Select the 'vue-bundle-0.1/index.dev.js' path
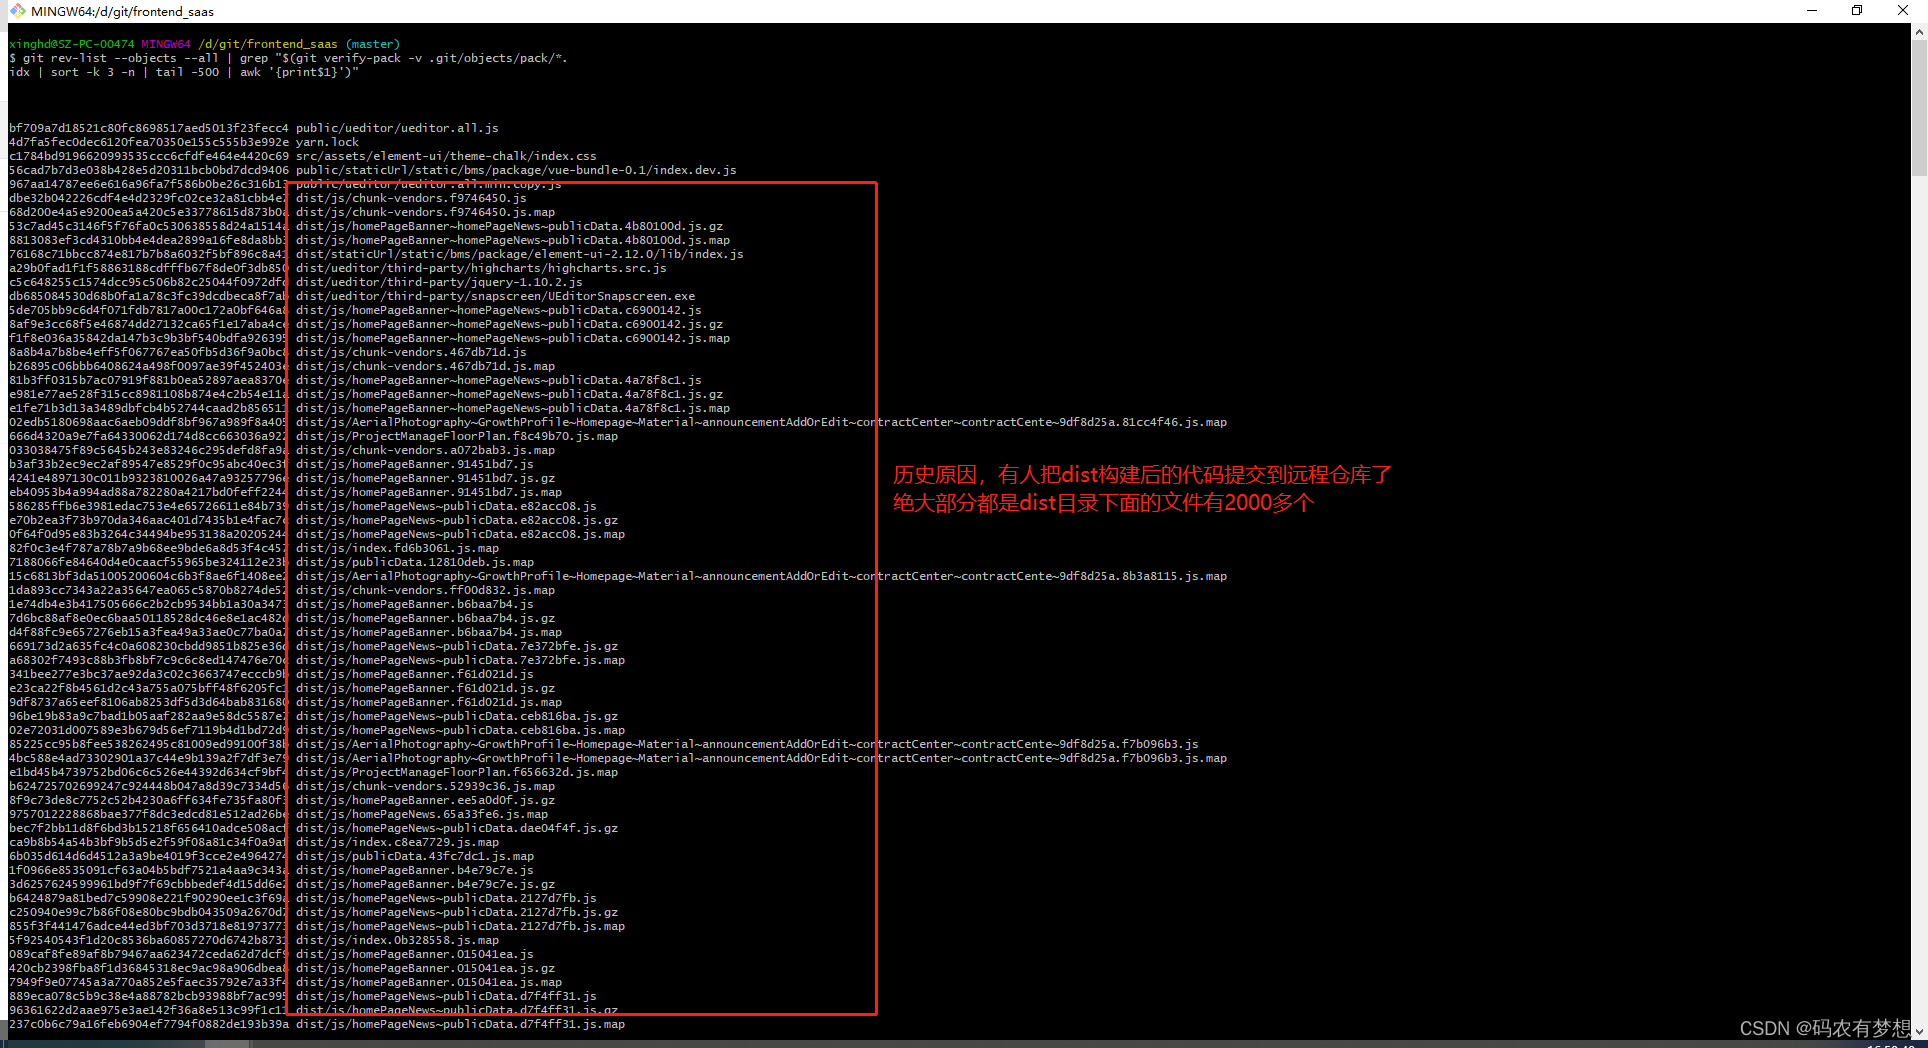Screen dimensions: 1928x1048 tap(516, 170)
